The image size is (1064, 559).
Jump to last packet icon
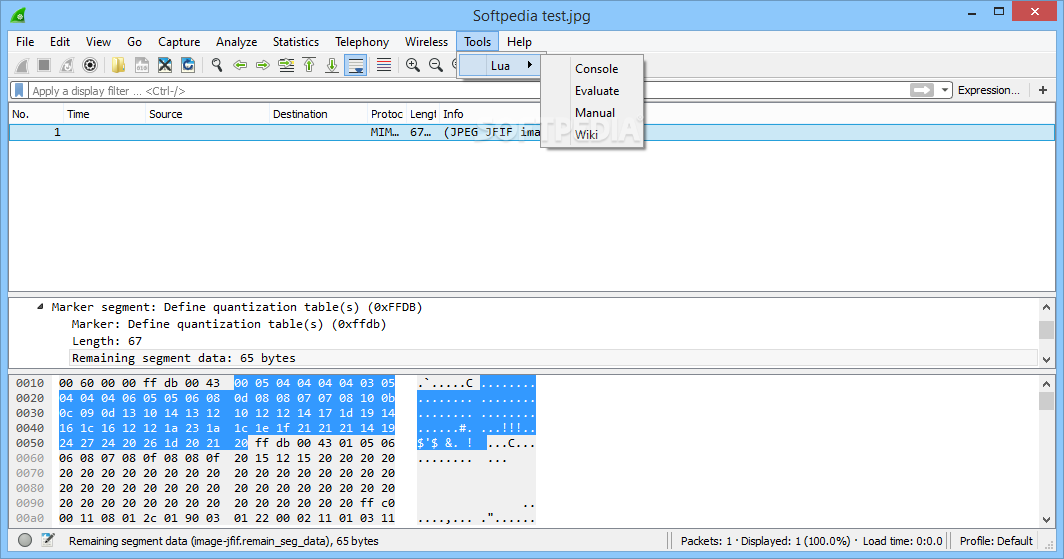332,65
